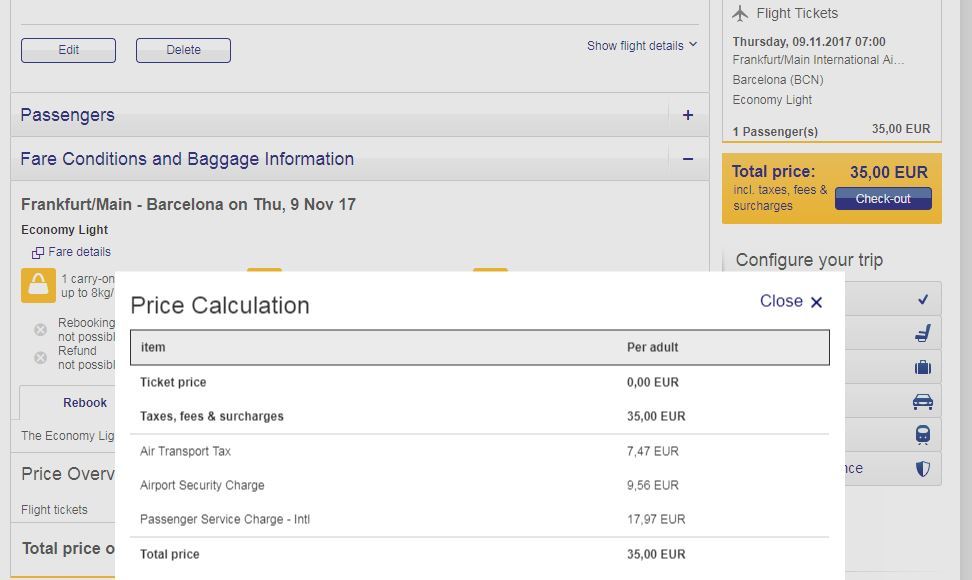Screen dimensions: 972x580
Task: Click the Fare details popup icon
Action: (38, 253)
